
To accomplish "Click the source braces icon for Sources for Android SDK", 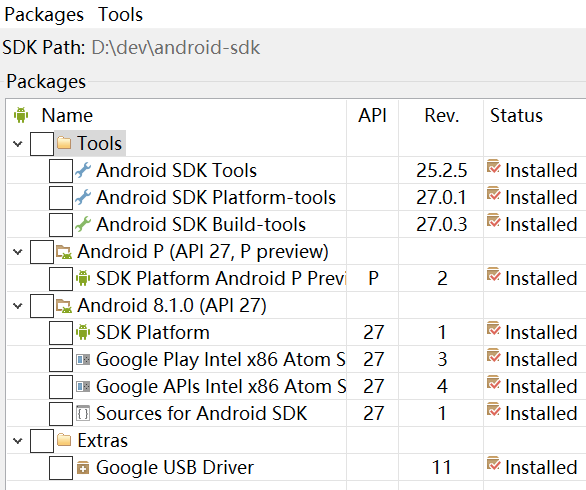I will coord(83,413).
